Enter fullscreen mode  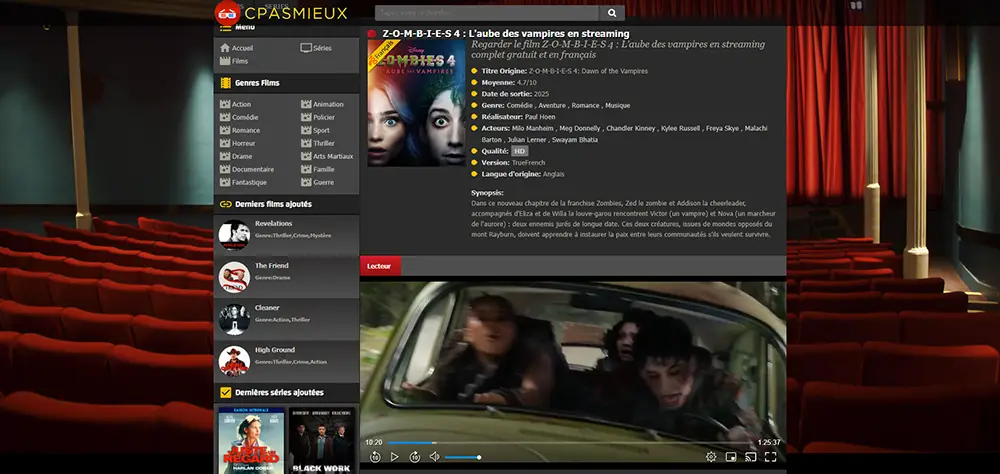pyautogui.click(x=770, y=457)
